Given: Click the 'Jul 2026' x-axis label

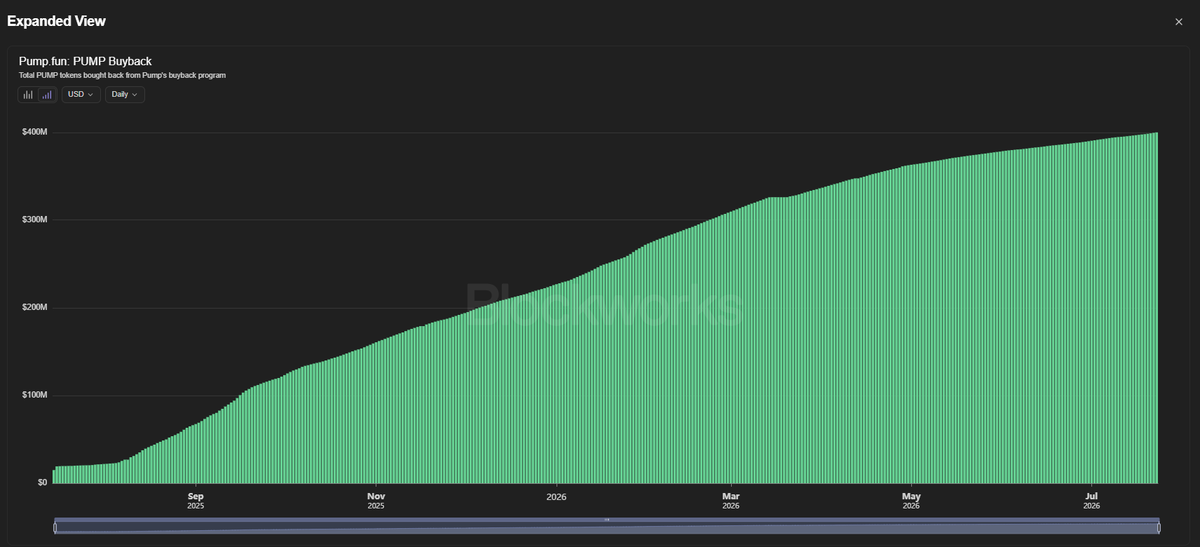Looking at the screenshot, I should [1091, 500].
